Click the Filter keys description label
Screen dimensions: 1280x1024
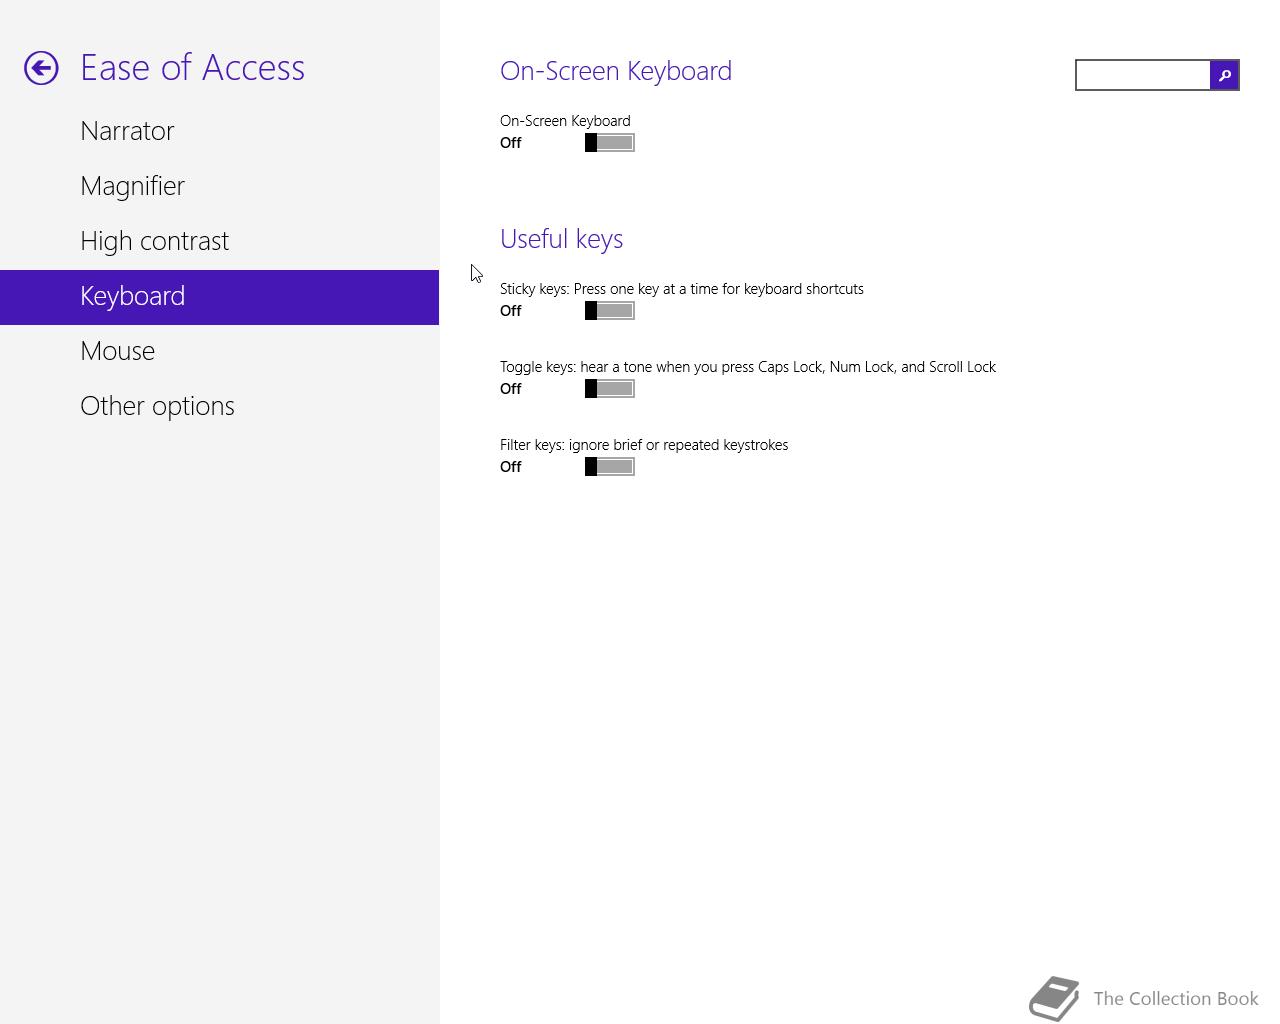coord(643,445)
